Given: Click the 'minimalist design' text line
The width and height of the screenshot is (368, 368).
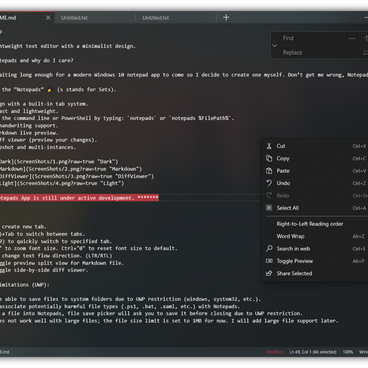Looking at the screenshot, I should click(x=68, y=46).
